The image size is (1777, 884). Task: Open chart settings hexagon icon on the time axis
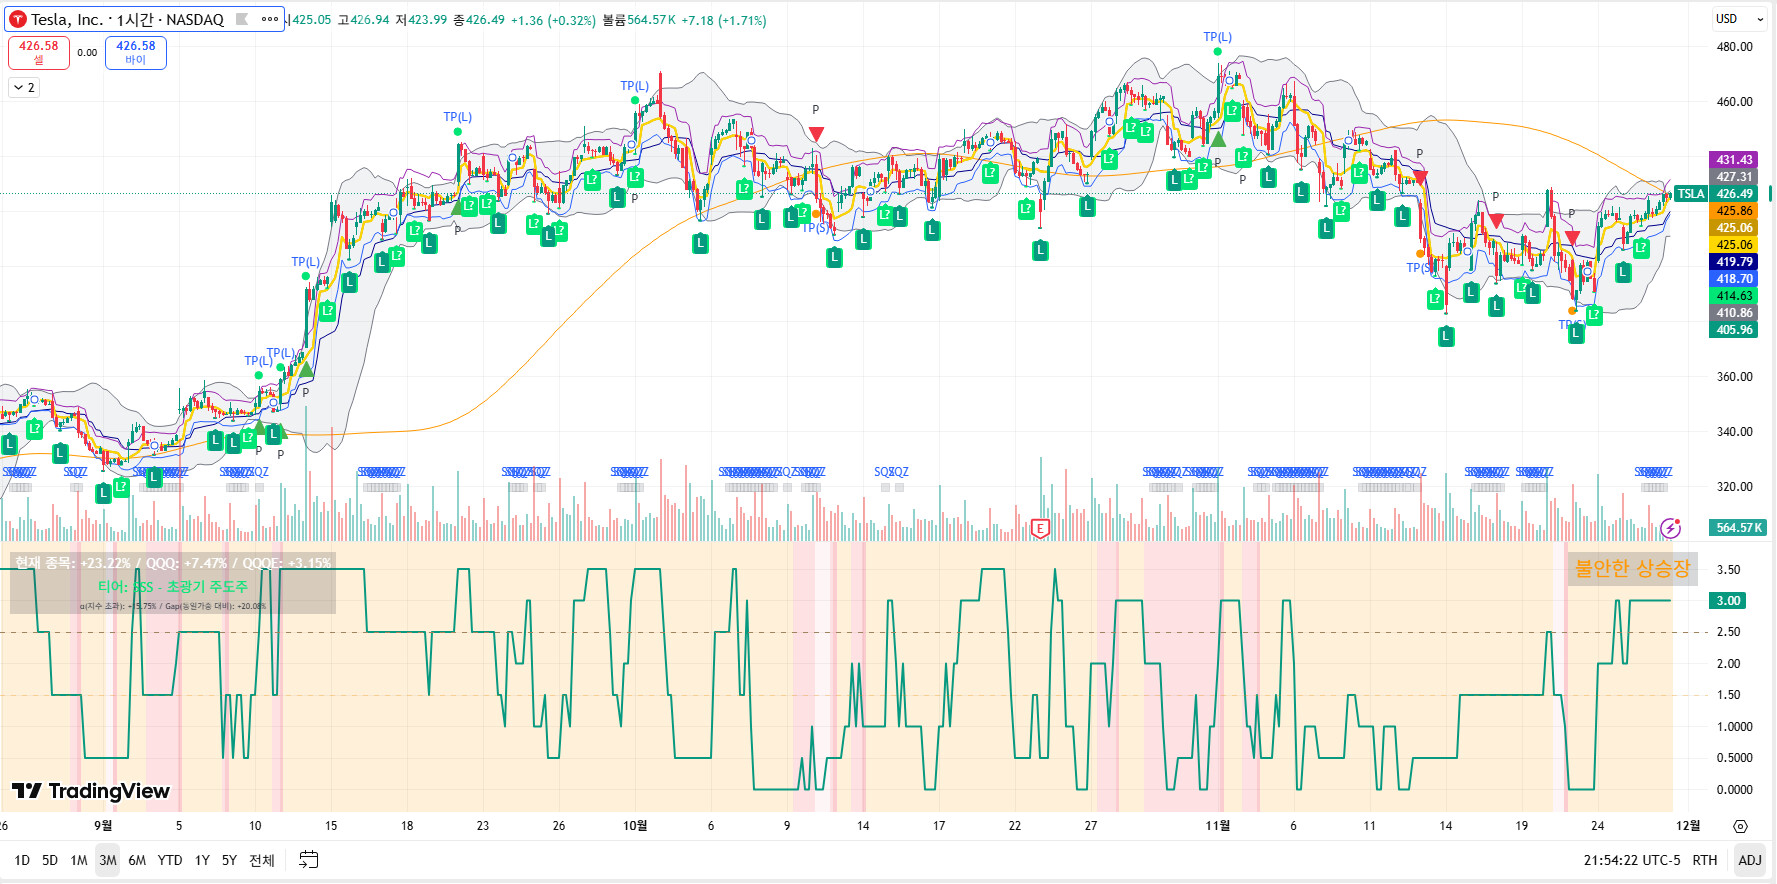click(x=1740, y=827)
